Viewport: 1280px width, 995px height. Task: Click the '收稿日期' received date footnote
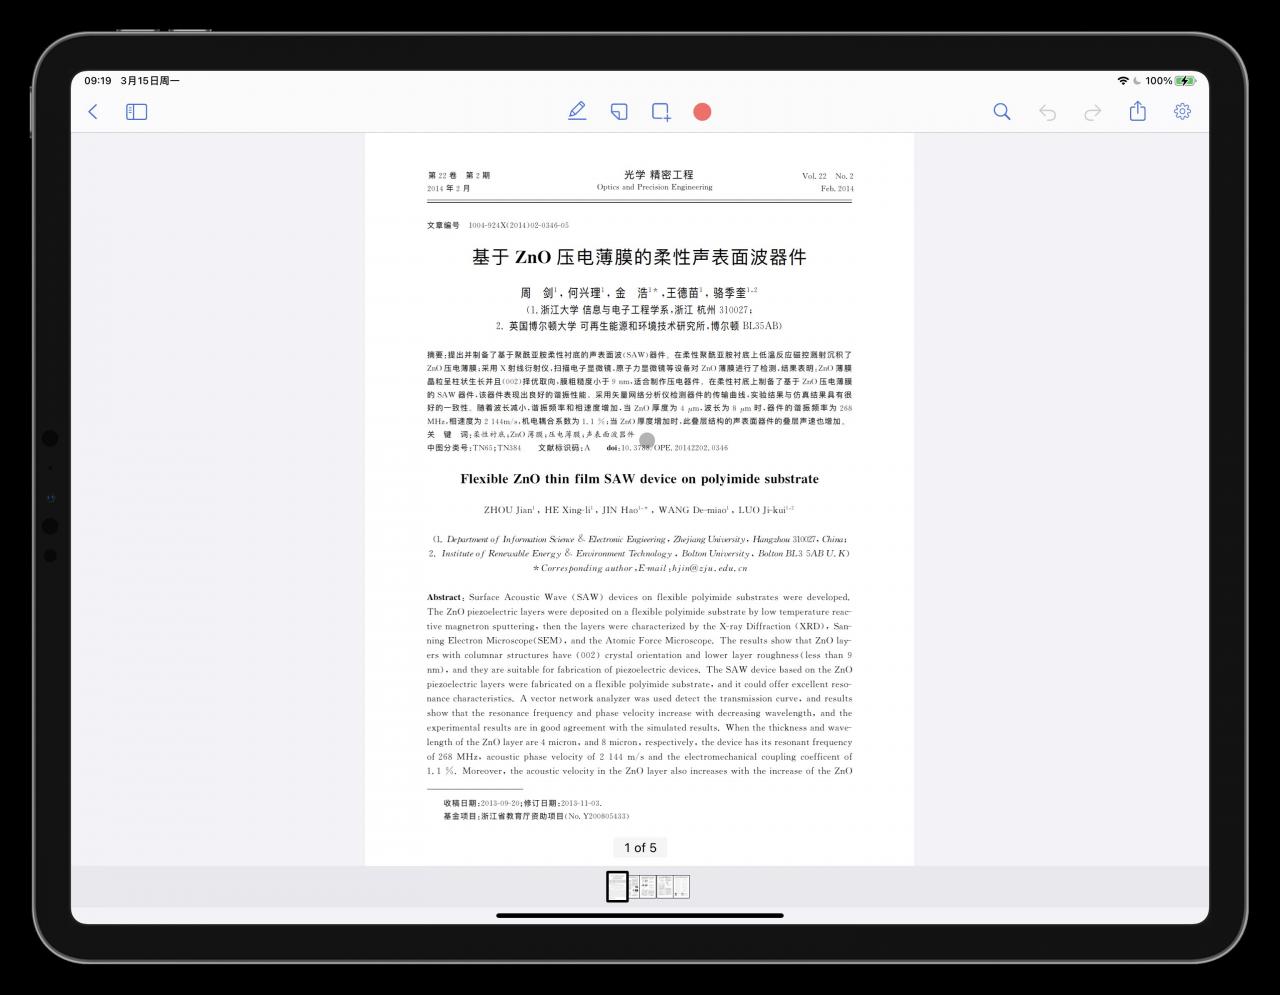coord(522,803)
